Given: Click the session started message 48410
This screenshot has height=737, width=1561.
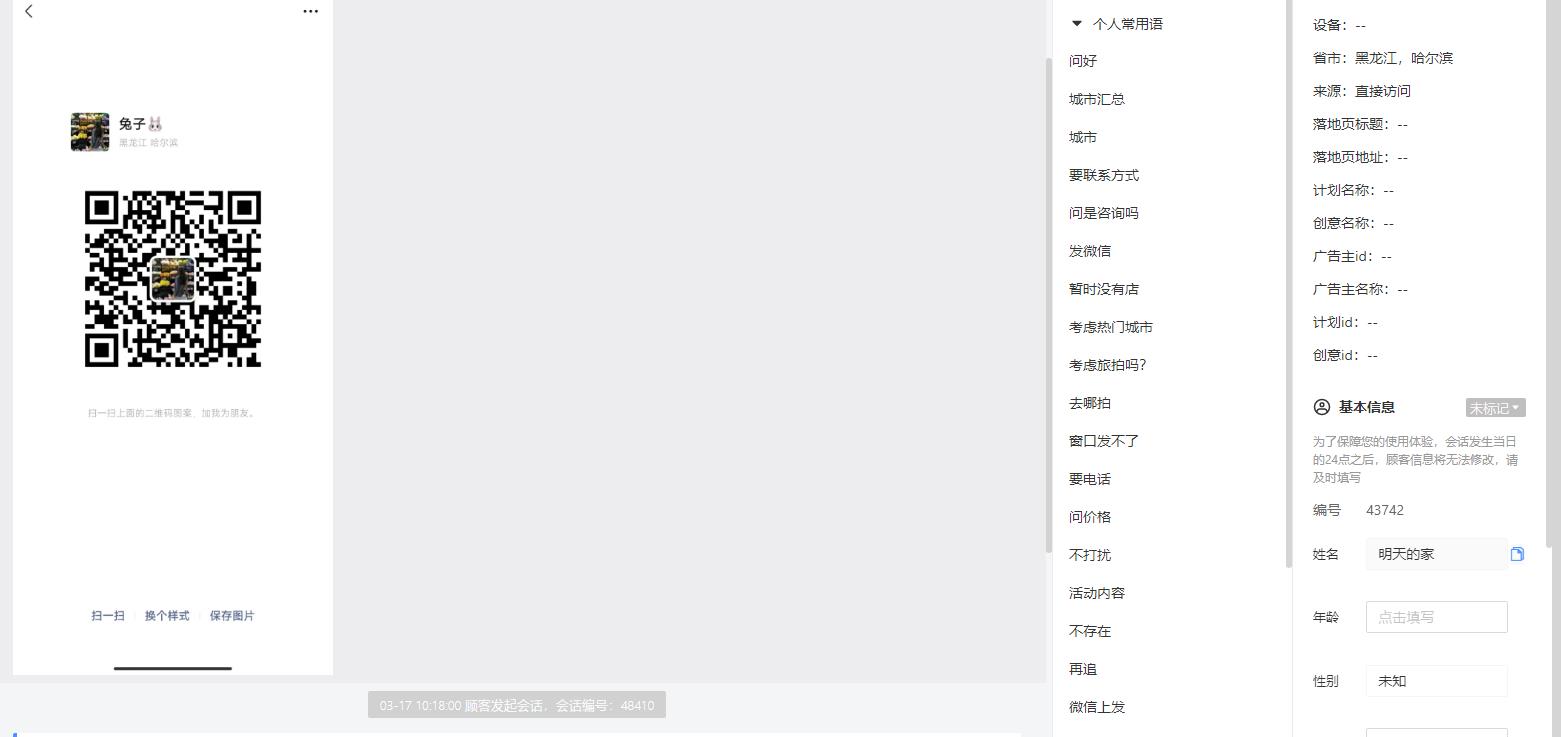Looking at the screenshot, I should [x=517, y=705].
